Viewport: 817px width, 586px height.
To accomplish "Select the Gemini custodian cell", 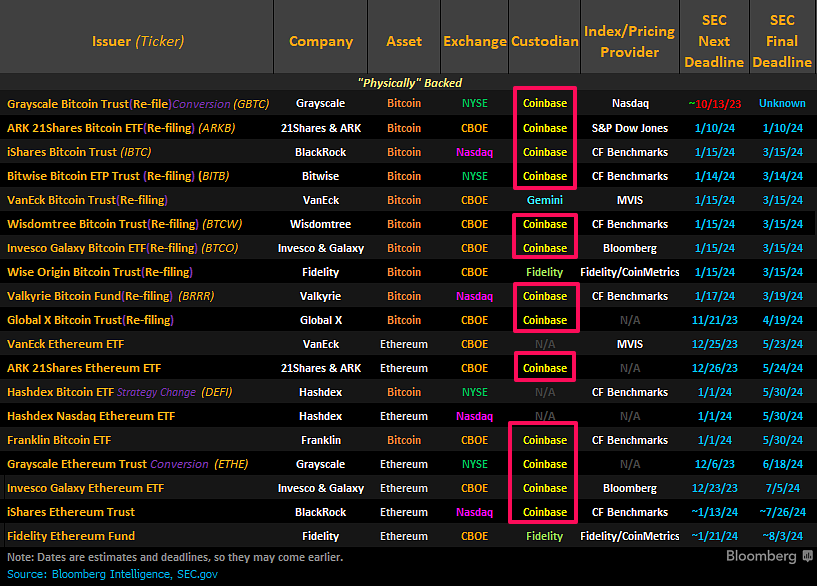I will coord(544,200).
